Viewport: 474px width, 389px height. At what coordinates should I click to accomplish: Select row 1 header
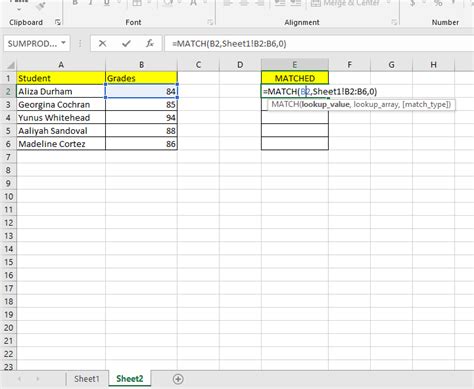[8, 78]
